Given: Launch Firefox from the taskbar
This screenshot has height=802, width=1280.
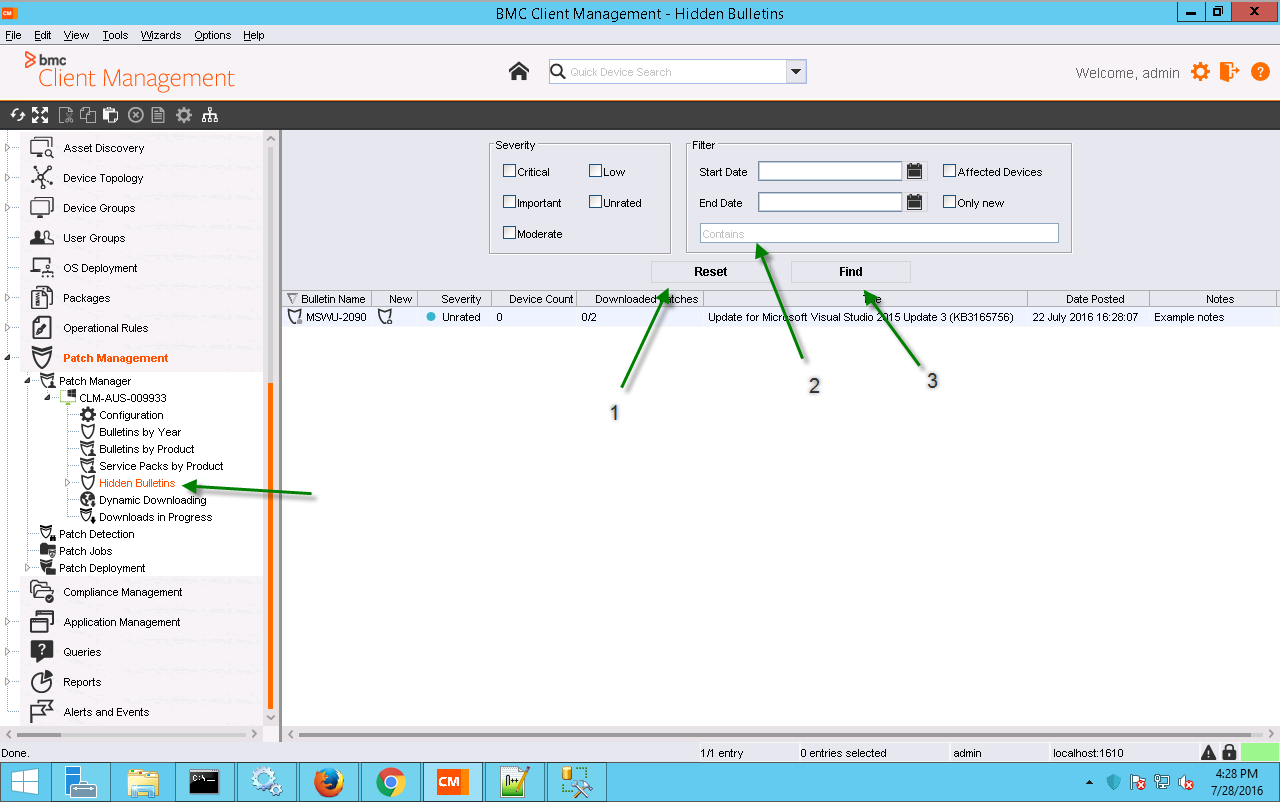Looking at the screenshot, I should point(329,781).
